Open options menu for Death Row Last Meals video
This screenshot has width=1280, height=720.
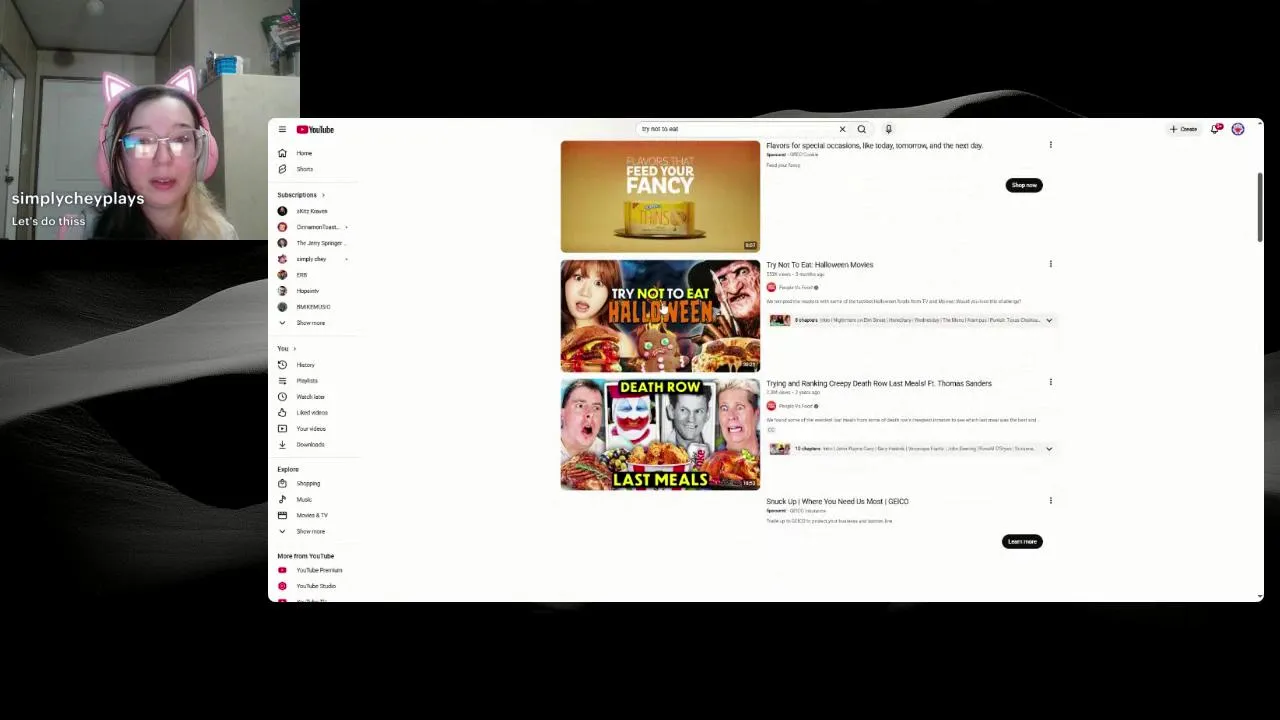pos(1050,382)
